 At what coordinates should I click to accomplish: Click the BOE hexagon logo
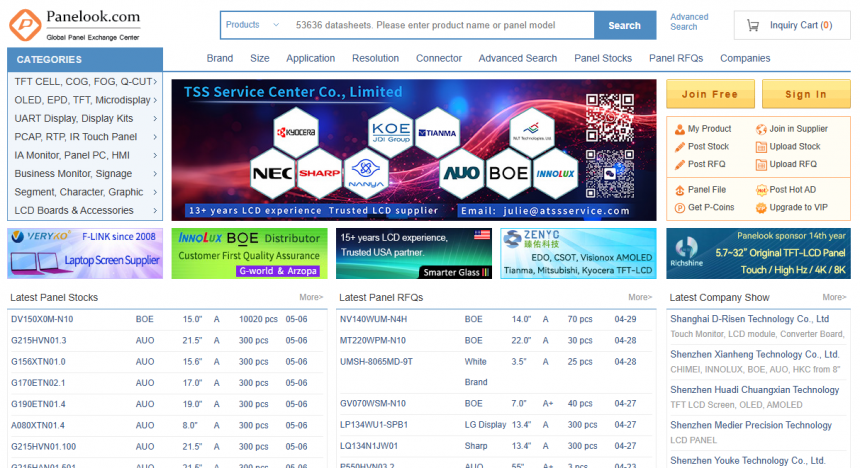tap(508, 173)
